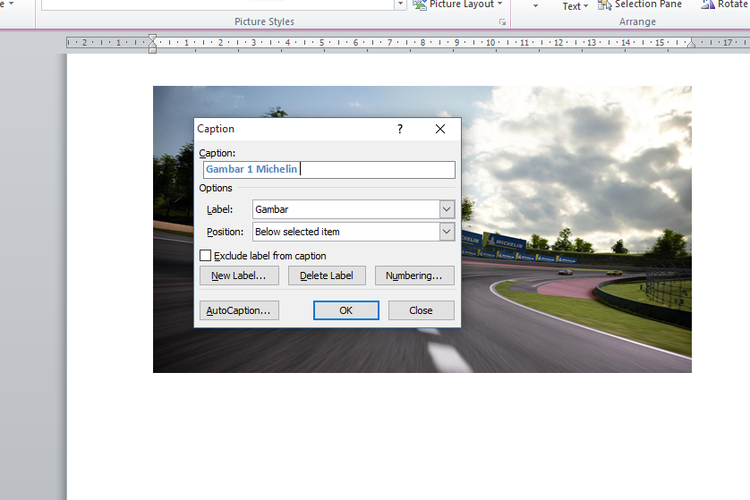Click OK in the Caption dialog
The height and width of the screenshot is (500, 750).
346,311
